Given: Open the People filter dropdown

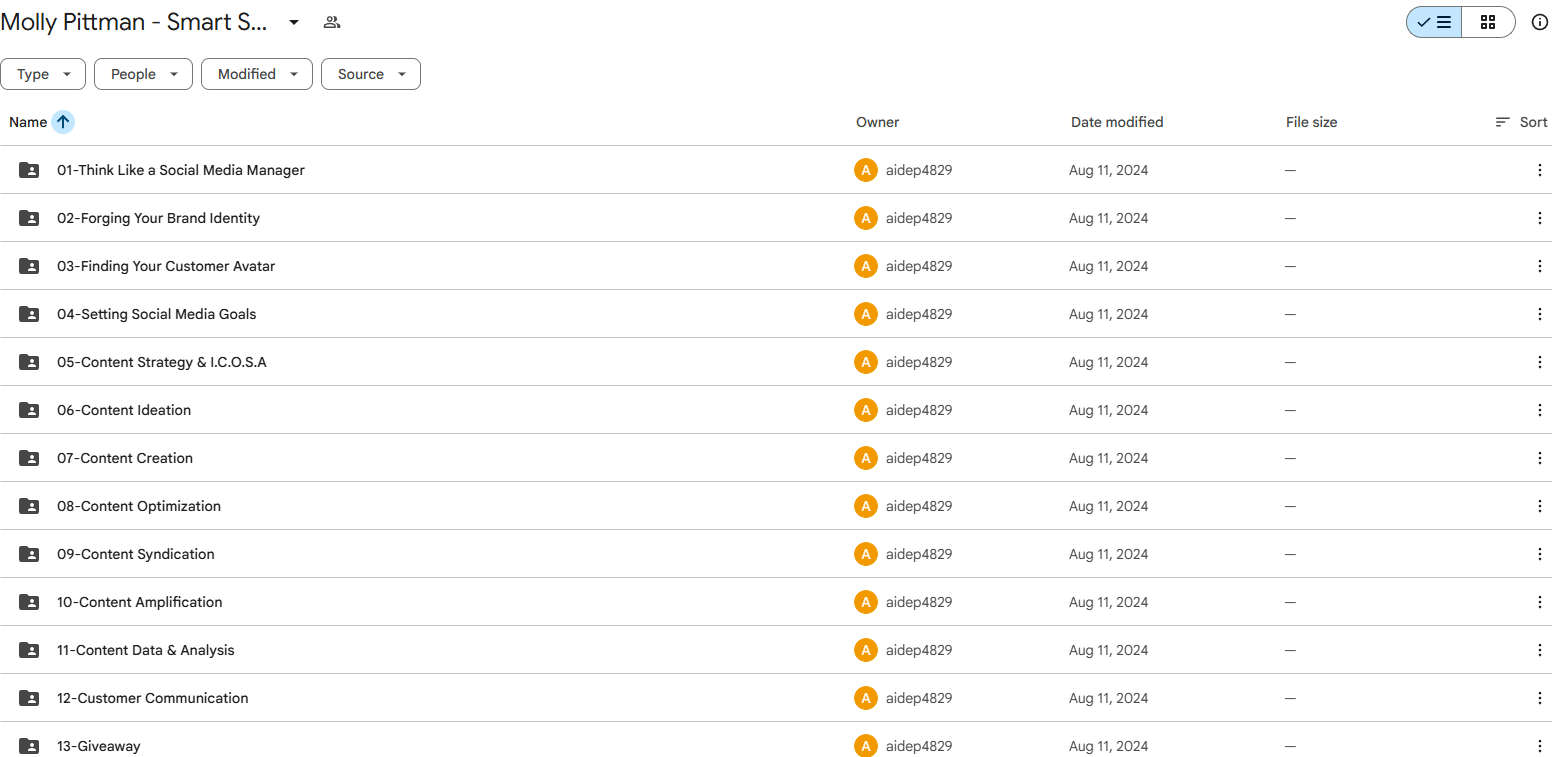Looking at the screenshot, I should pos(143,74).
